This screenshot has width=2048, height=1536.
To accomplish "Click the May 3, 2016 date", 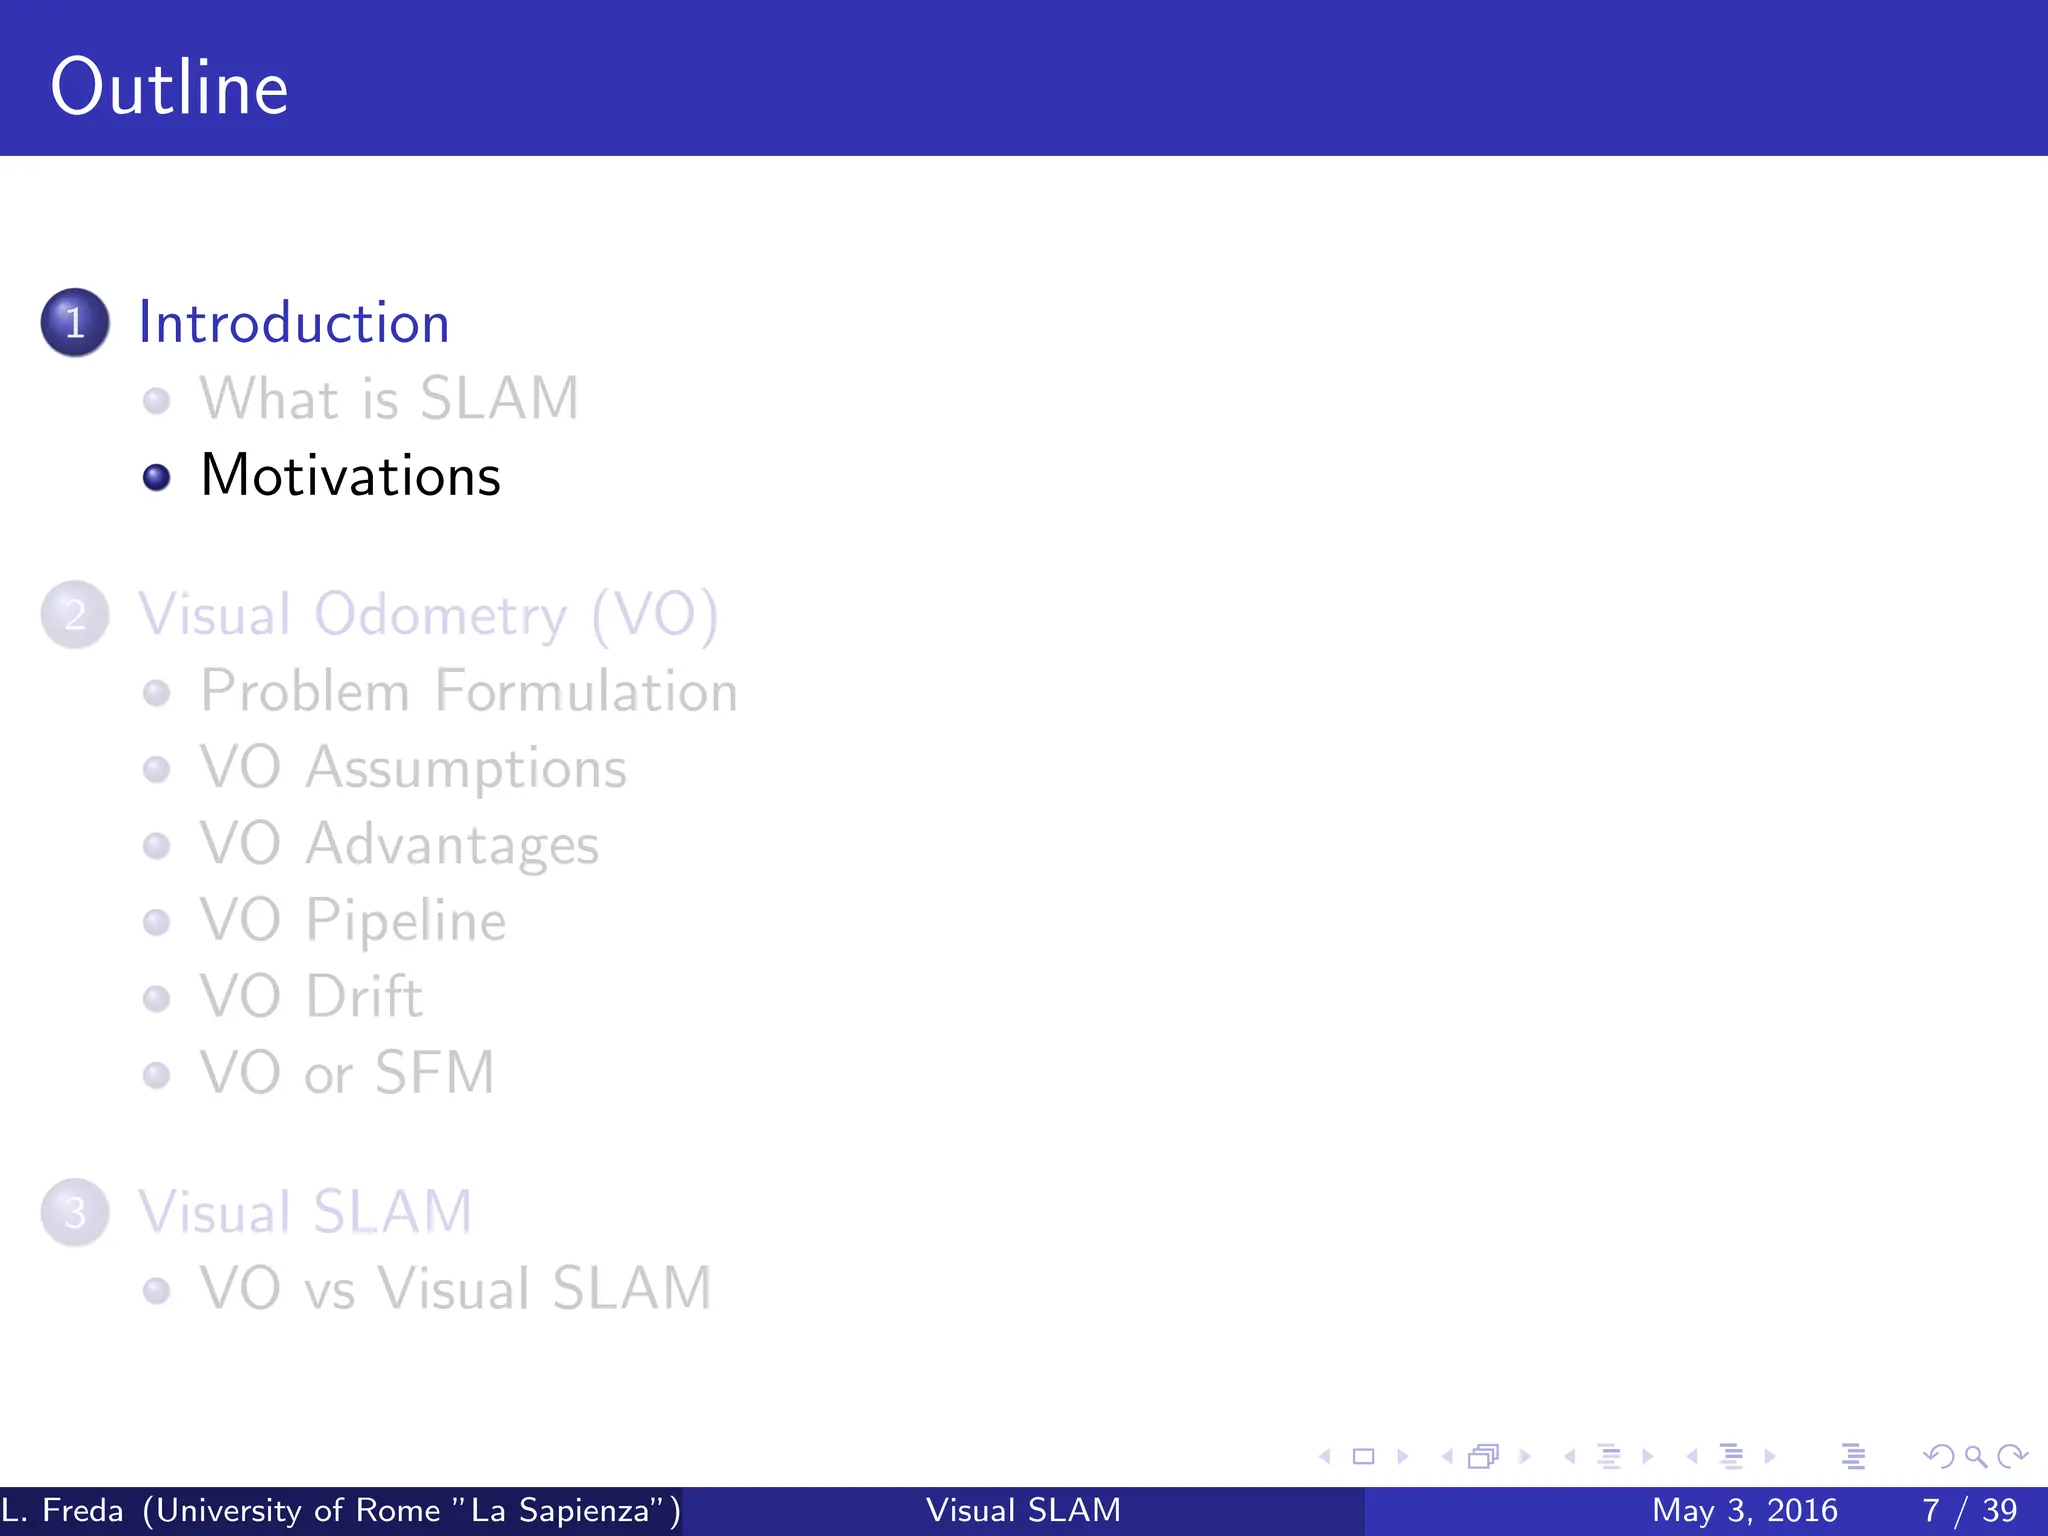I will point(1745,1510).
